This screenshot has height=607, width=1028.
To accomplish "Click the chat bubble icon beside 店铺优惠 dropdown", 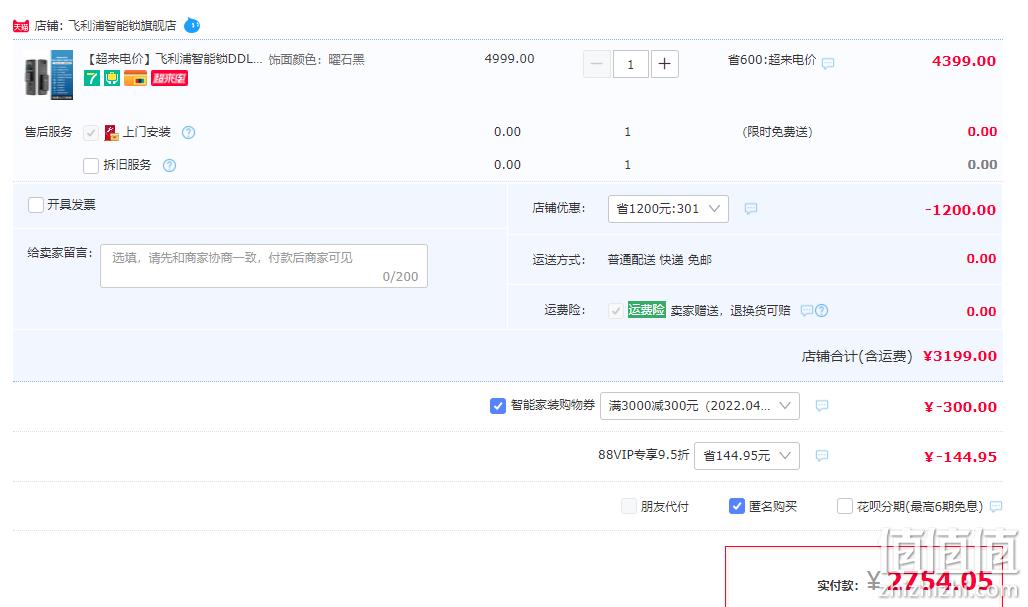I will pyautogui.click(x=751, y=208).
